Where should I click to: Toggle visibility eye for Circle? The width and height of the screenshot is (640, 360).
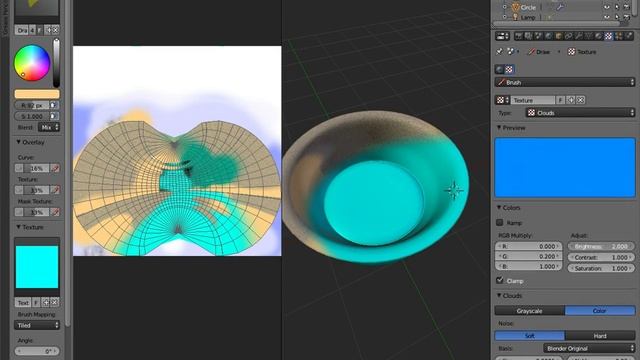(607, 7)
